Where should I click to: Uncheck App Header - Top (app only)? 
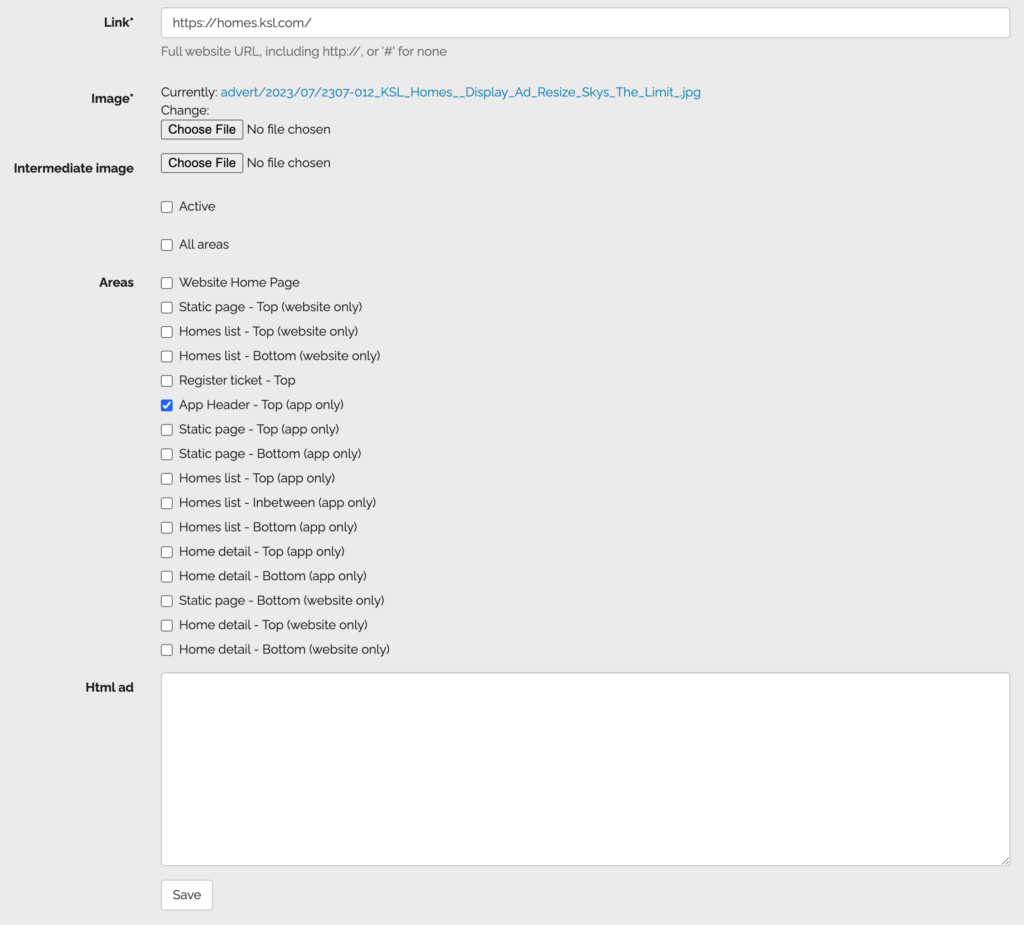[x=167, y=405]
